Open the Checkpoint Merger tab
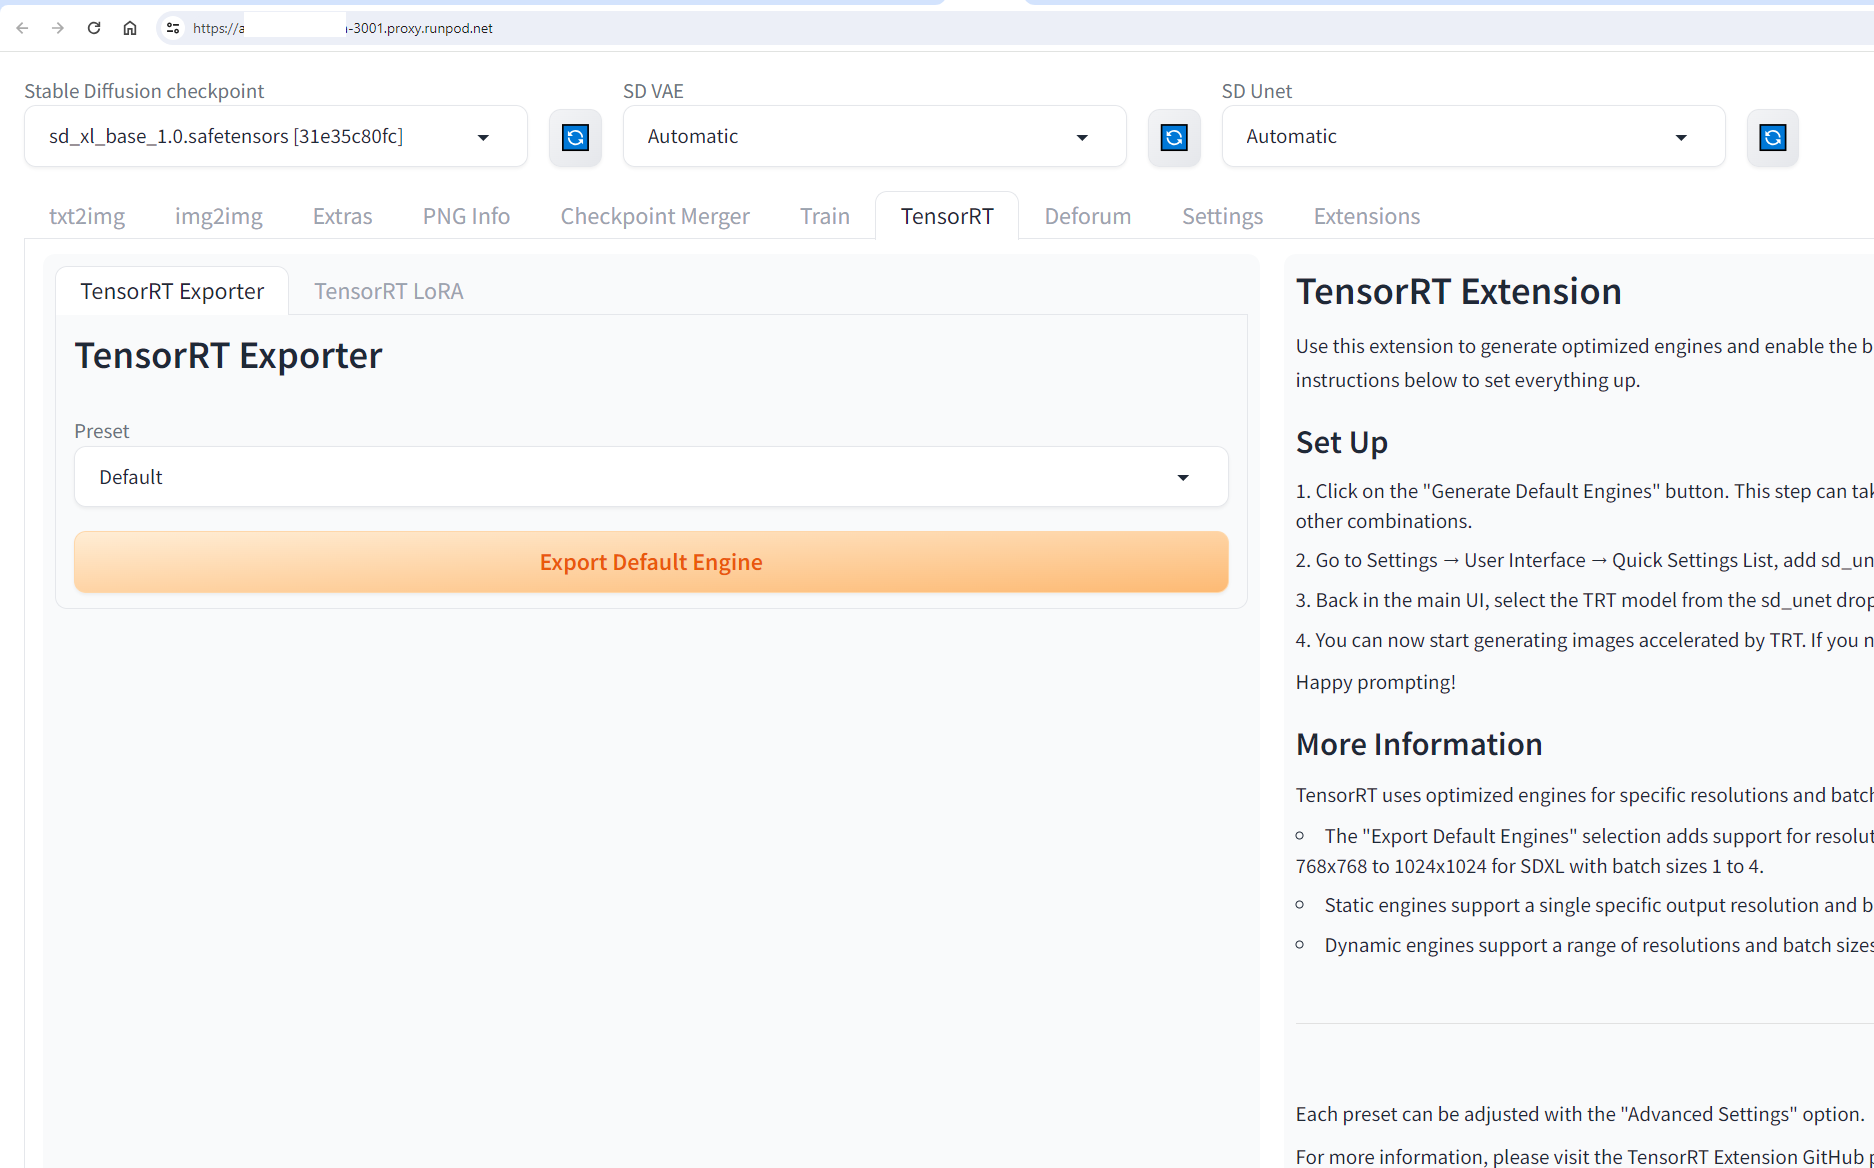Screen dimensions: 1874x1168 pos(655,216)
